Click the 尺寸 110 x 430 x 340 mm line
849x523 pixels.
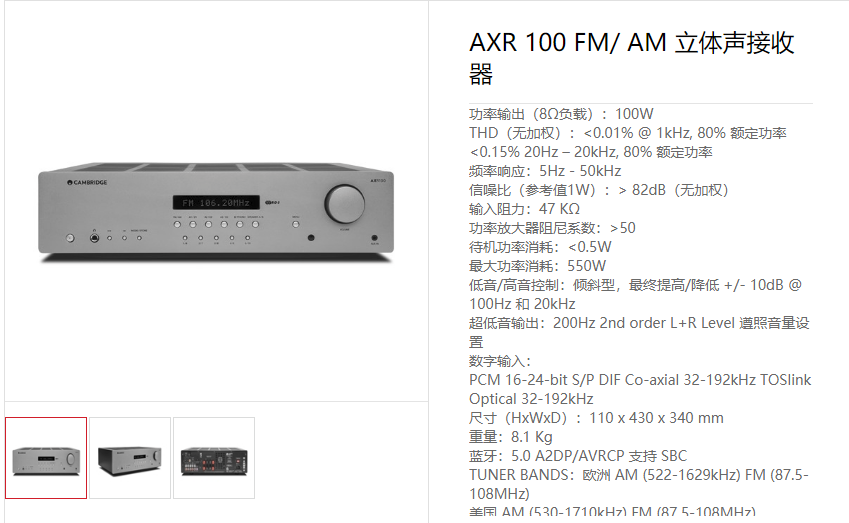[596, 418]
